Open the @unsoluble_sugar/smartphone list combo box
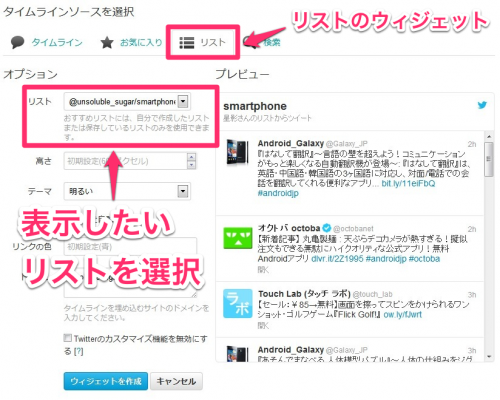The width and height of the screenshot is (500, 400). [127, 101]
